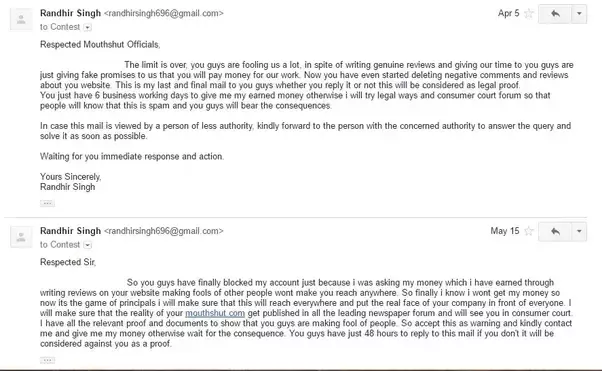Show recipient details of first email
This screenshot has height=371, width=602.
(88, 27)
